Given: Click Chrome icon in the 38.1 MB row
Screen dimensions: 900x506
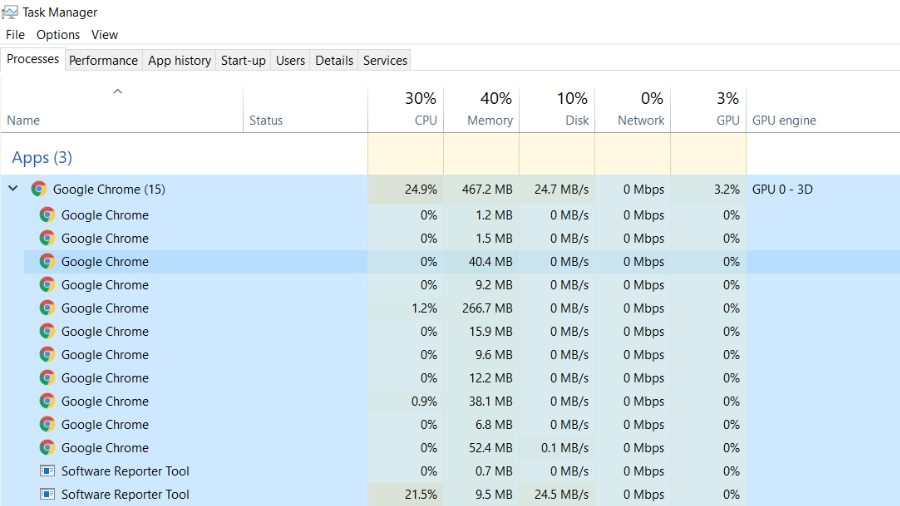Looking at the screenshot, I should pos(47,401).
